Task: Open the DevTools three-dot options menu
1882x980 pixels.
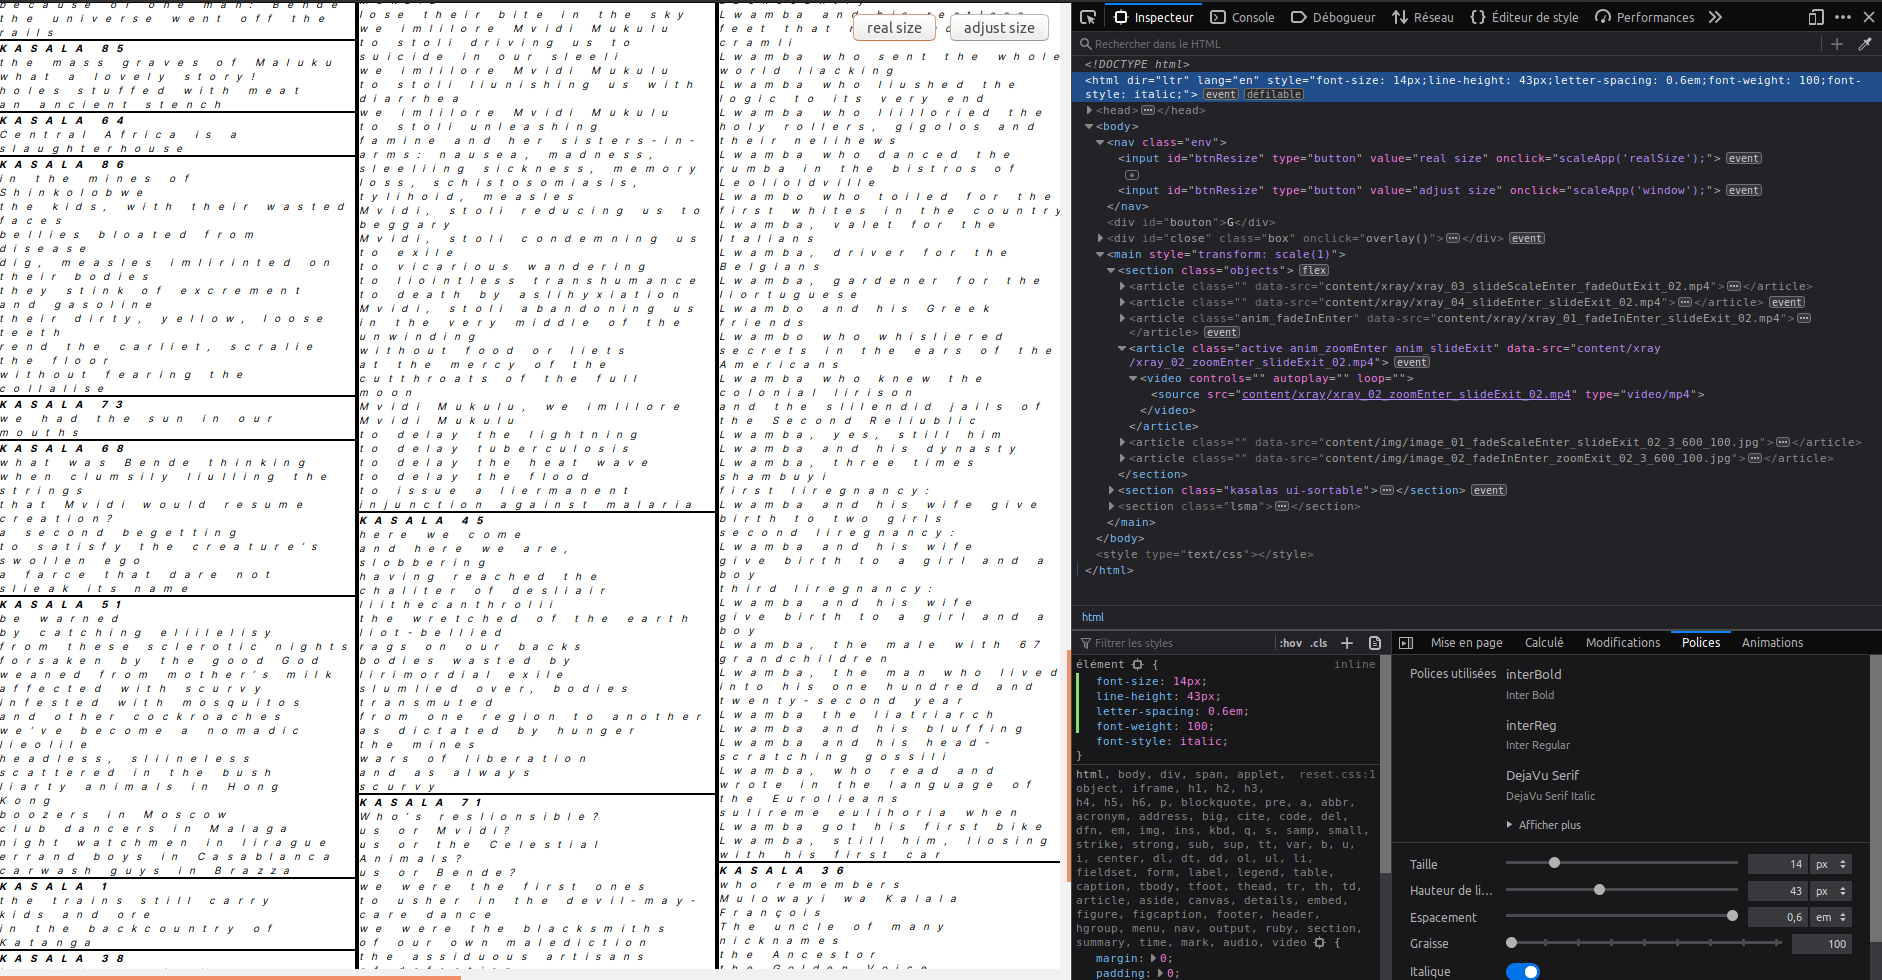Action: [1843, 17]
